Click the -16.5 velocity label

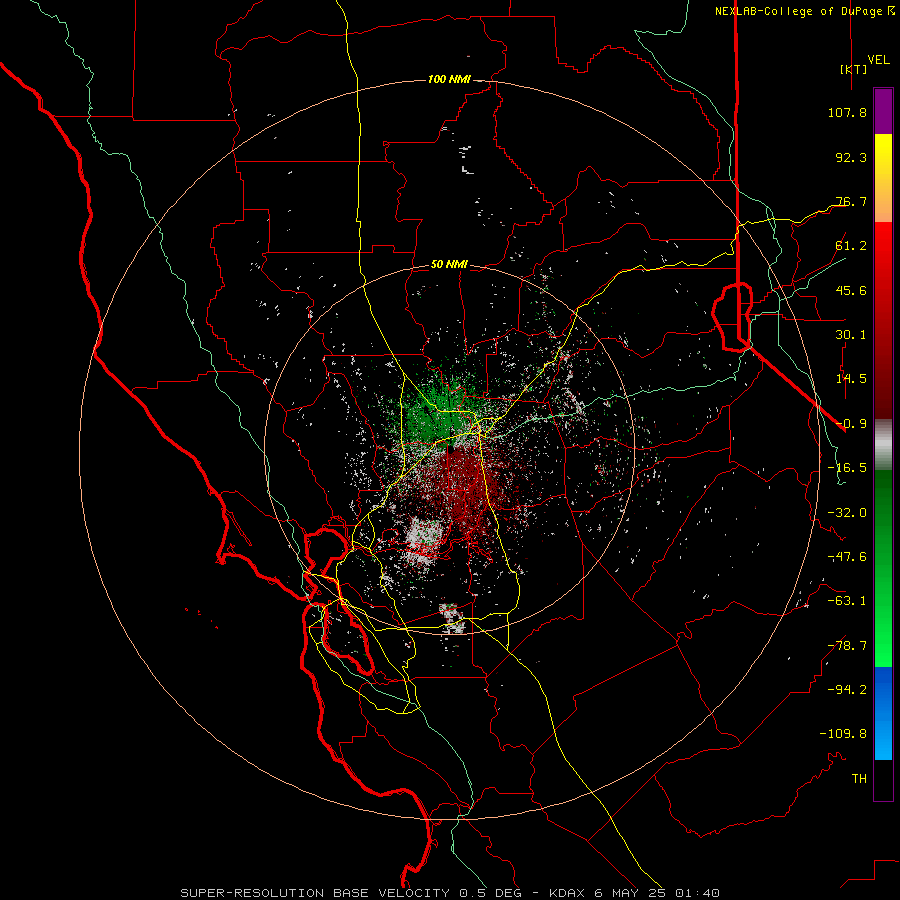tap(847, 468)
